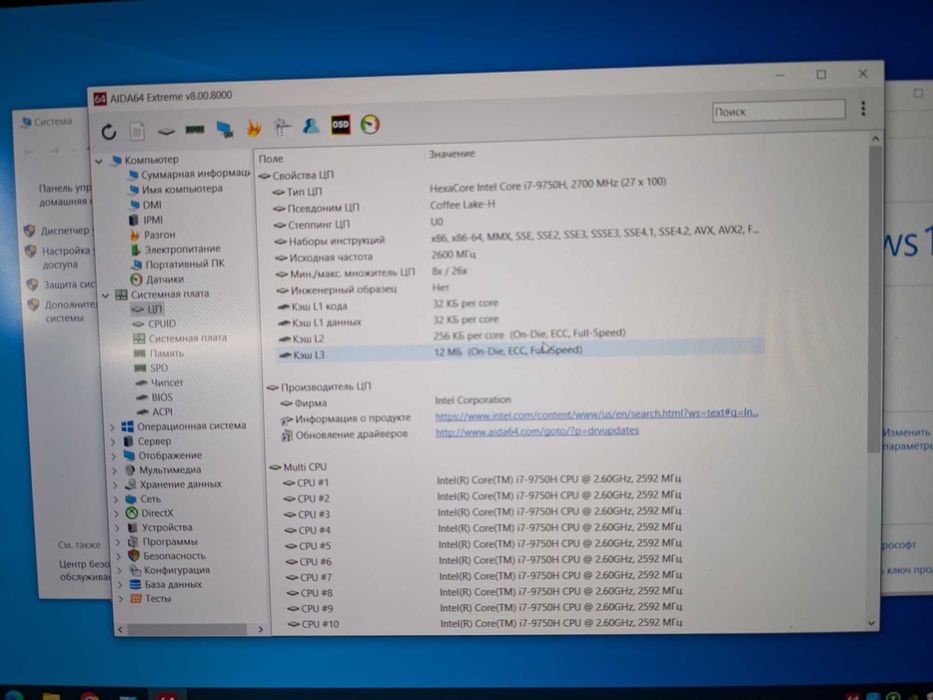Open the CPUID tree item
Viewport: 933px width, 700px height.
point(155,324)
